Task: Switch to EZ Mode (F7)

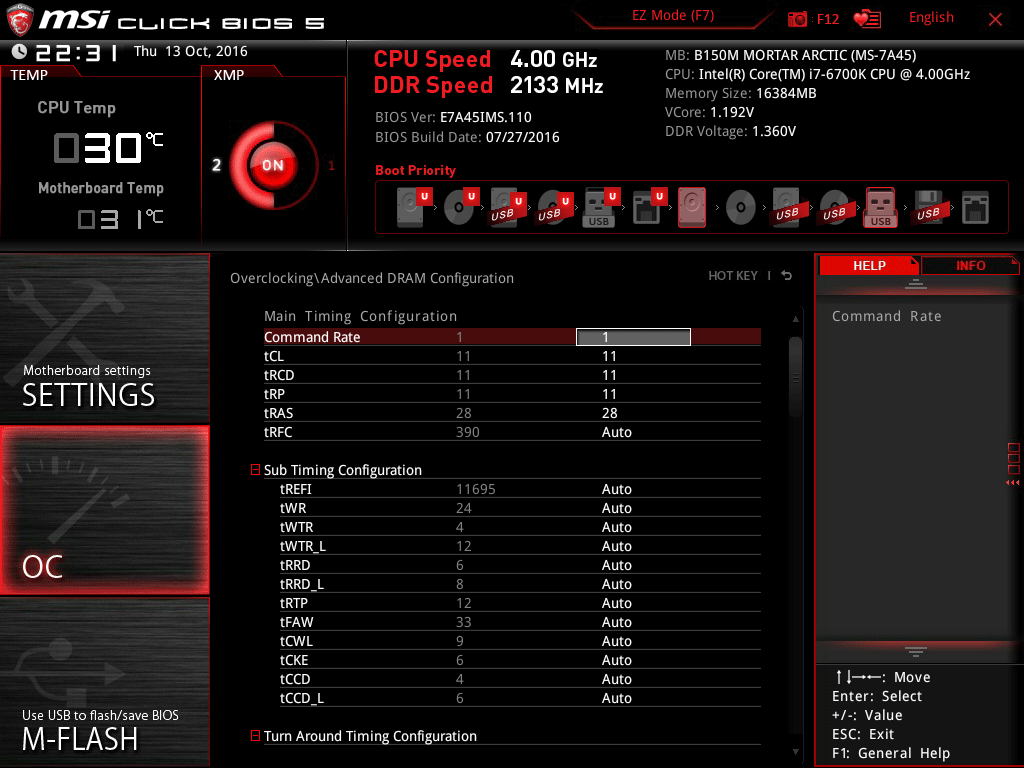Action: (673, 16)
